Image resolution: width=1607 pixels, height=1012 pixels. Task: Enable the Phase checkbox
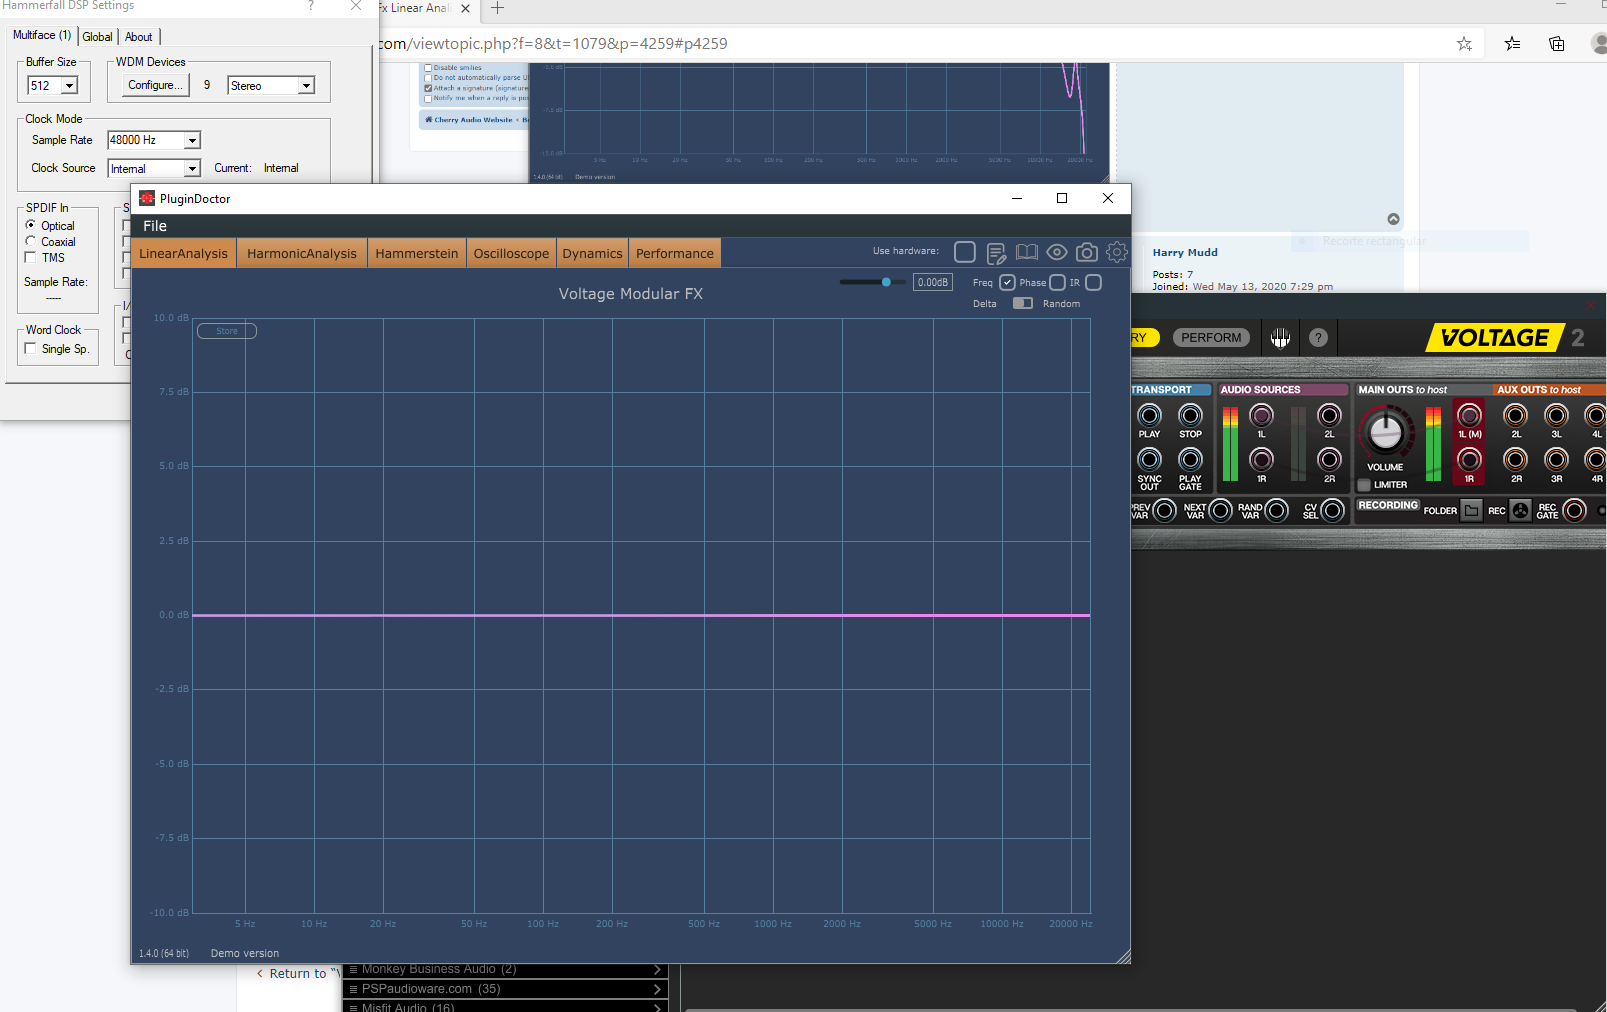pyautogui.click(x=1057, y=283)
